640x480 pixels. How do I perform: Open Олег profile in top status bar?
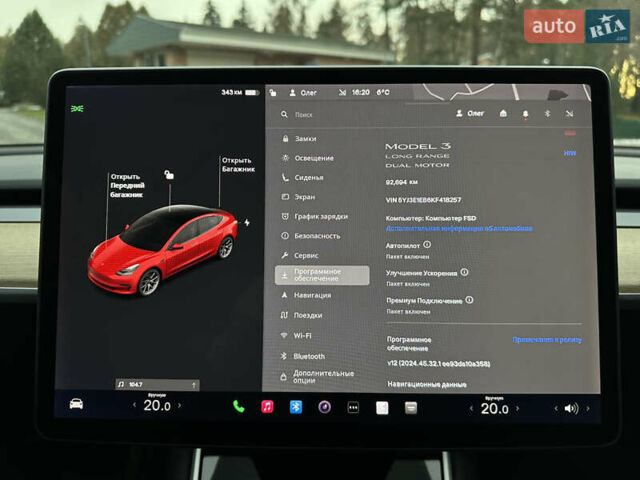tap(303, 93)
